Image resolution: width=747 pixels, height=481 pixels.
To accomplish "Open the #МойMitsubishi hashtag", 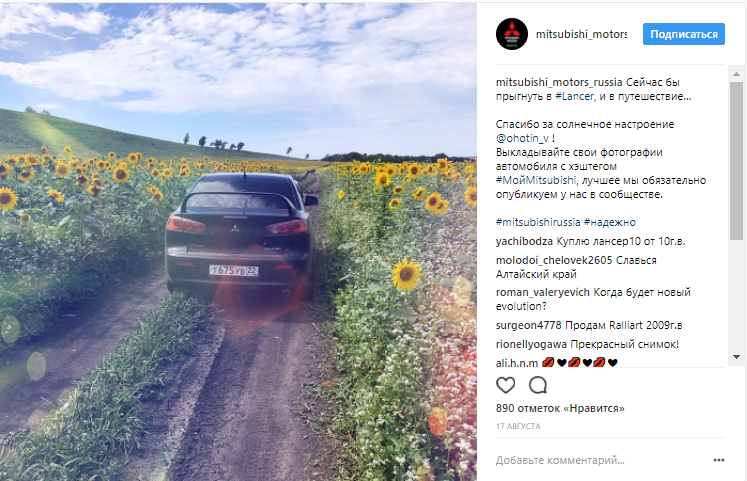I will tap(536, 180).
